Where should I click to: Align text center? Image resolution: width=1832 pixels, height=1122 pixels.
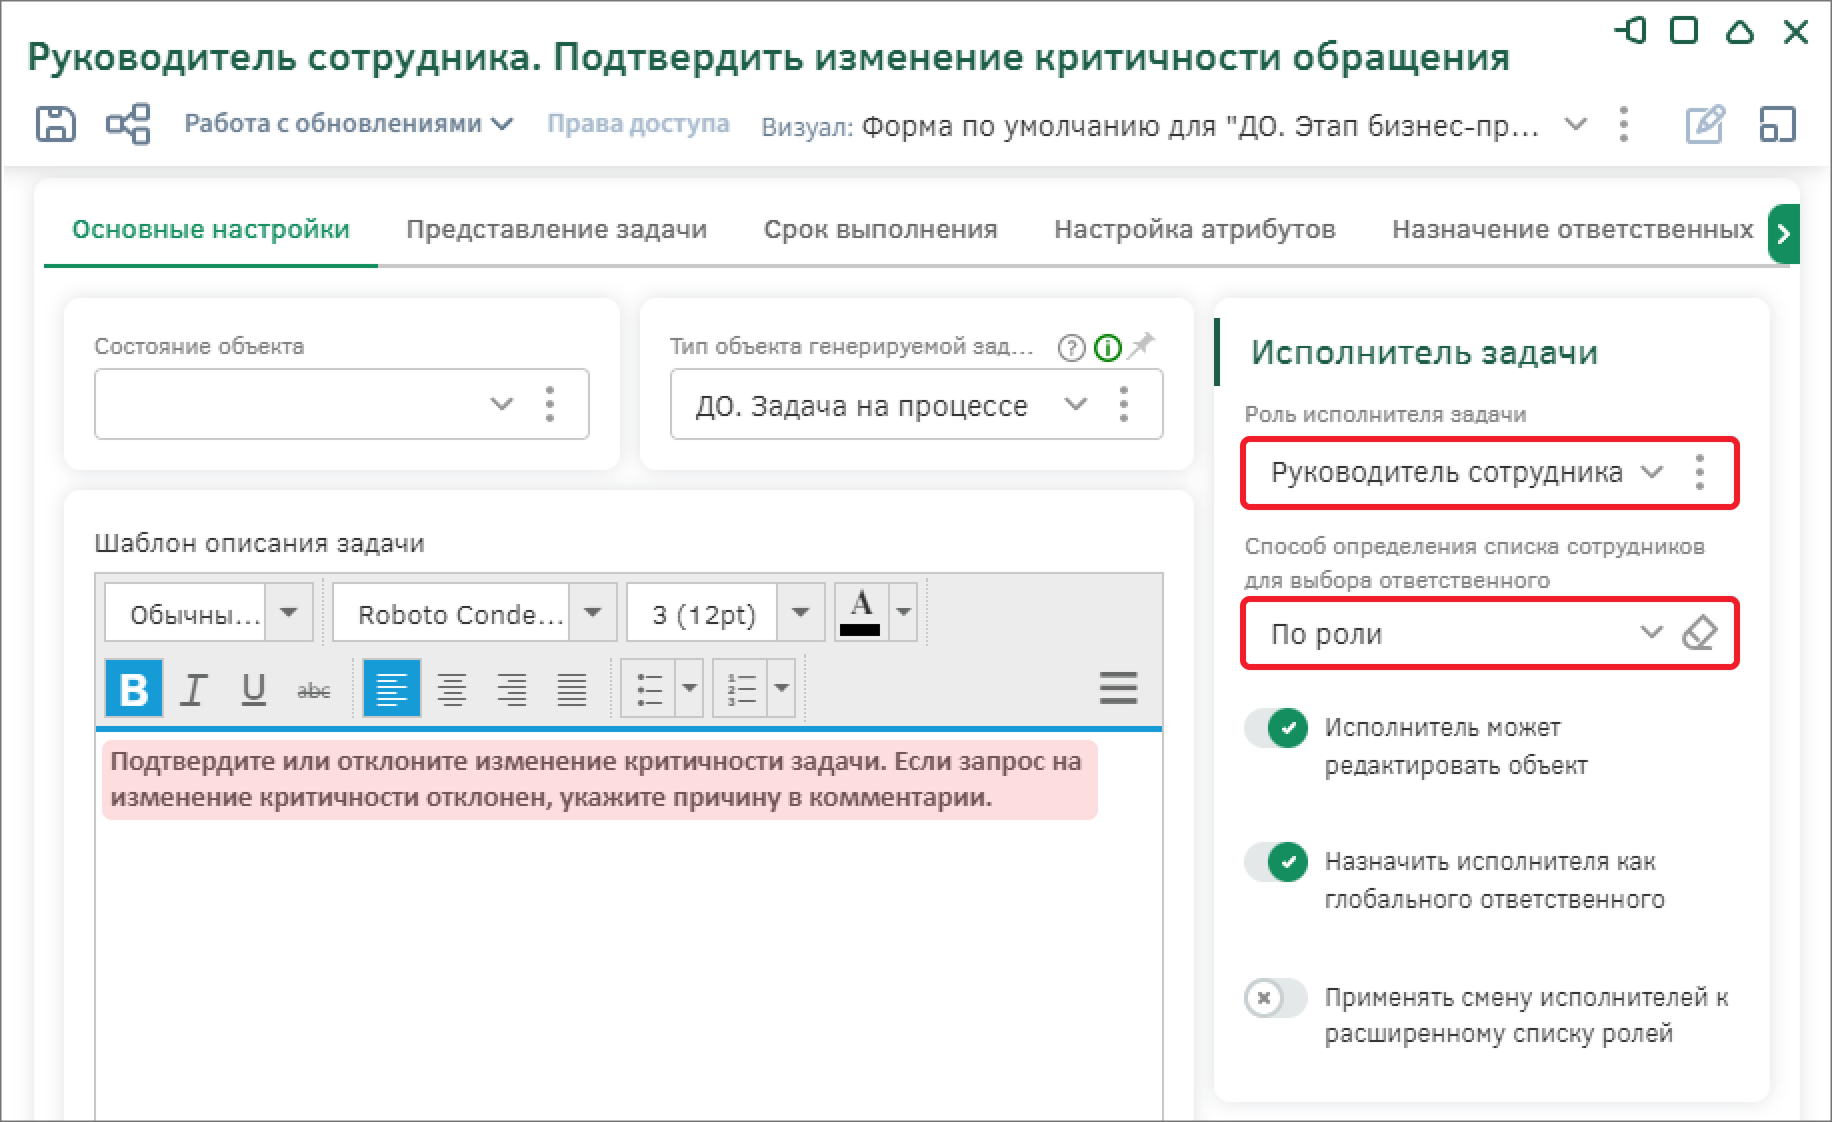(452, 689)
